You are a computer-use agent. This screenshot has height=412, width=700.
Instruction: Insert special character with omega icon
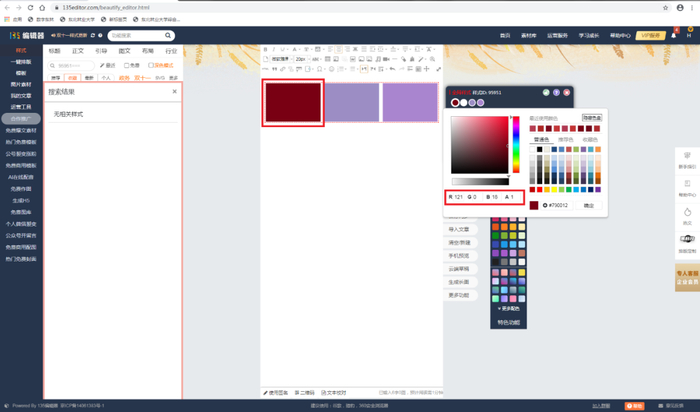(x=319, y=69)
